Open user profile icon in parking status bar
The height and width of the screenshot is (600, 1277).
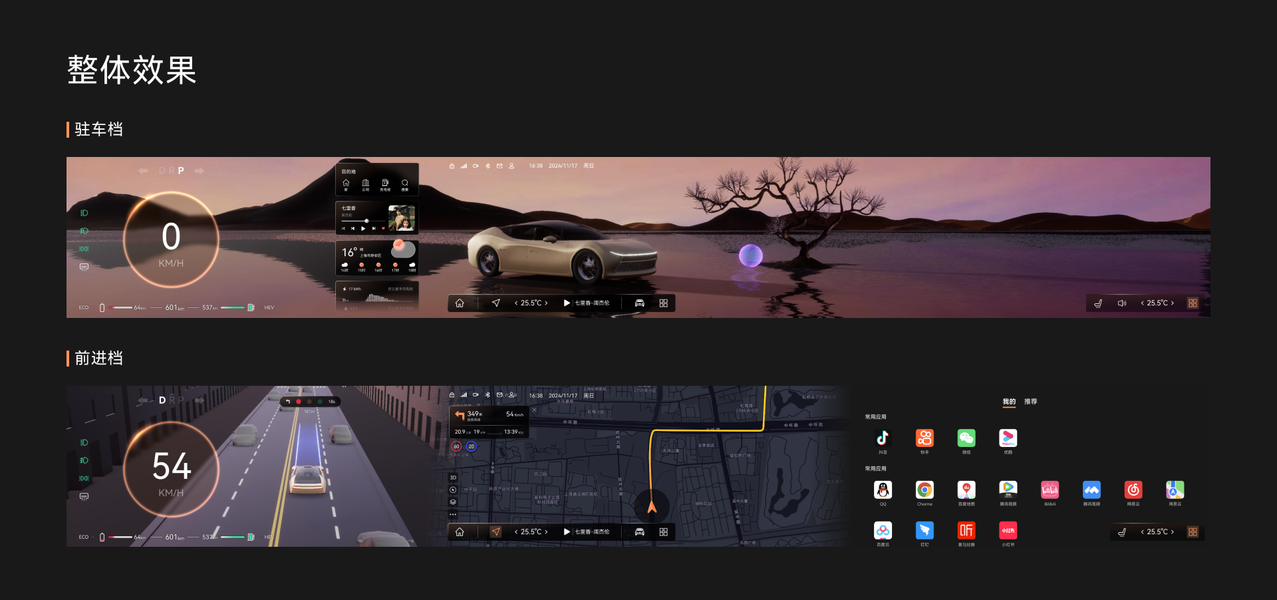[511, 166]
